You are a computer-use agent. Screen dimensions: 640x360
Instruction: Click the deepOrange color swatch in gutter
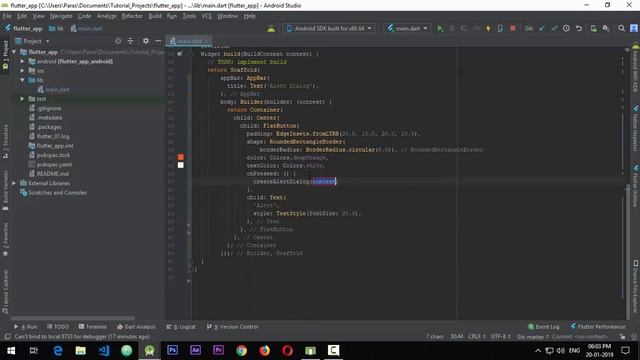click(x=180, y=157)
